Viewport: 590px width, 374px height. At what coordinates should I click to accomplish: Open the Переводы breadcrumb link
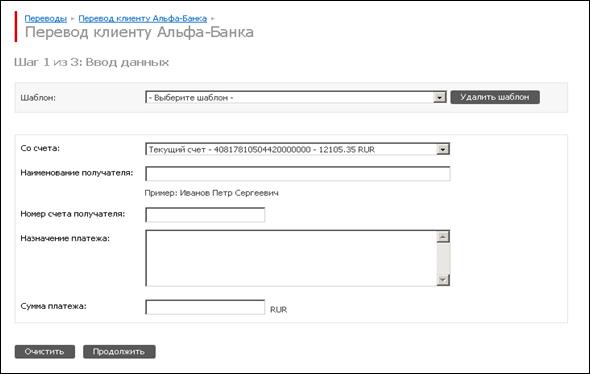click(46, 18)
